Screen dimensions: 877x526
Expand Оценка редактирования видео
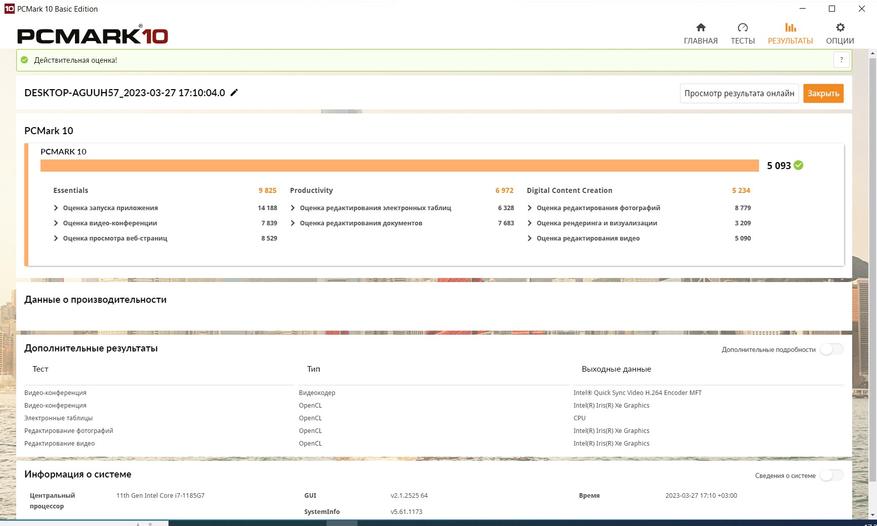pos(529,238)
